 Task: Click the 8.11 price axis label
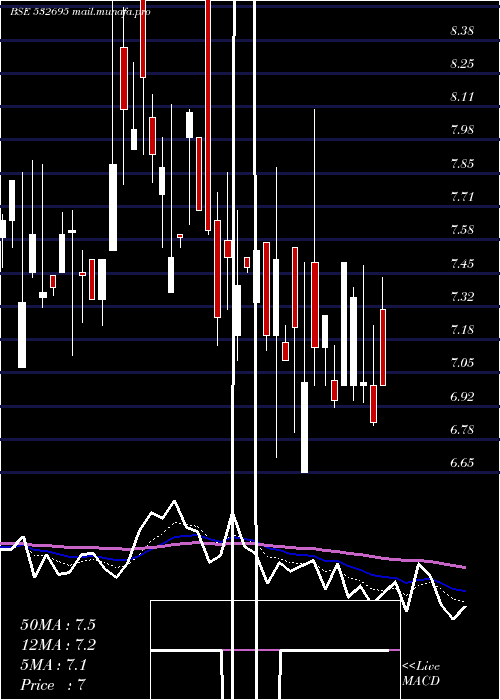pyautogui.click(x=462, y=97)
